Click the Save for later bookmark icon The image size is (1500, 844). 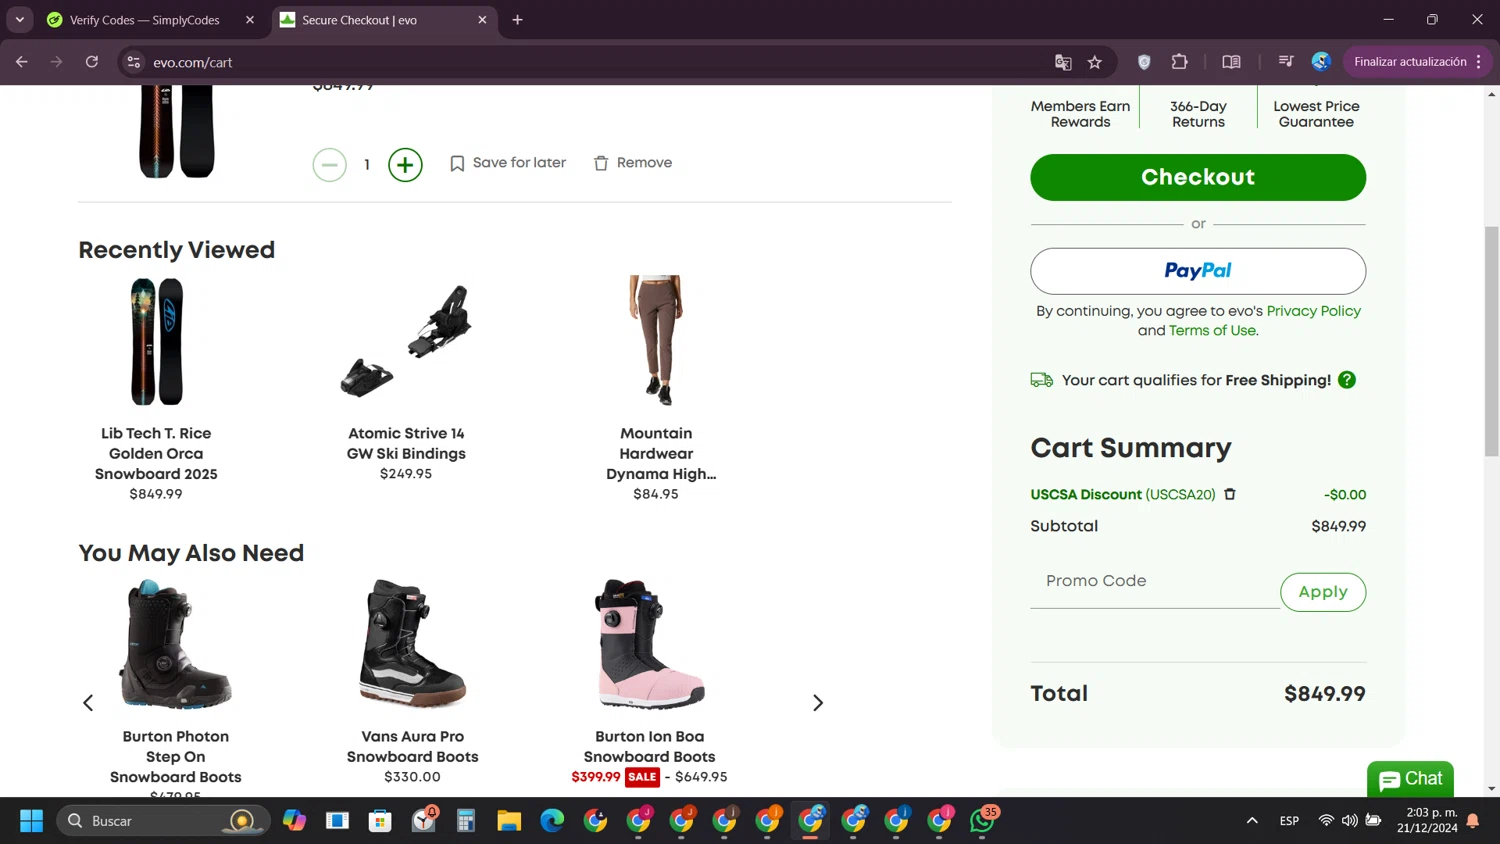point(457,163)
